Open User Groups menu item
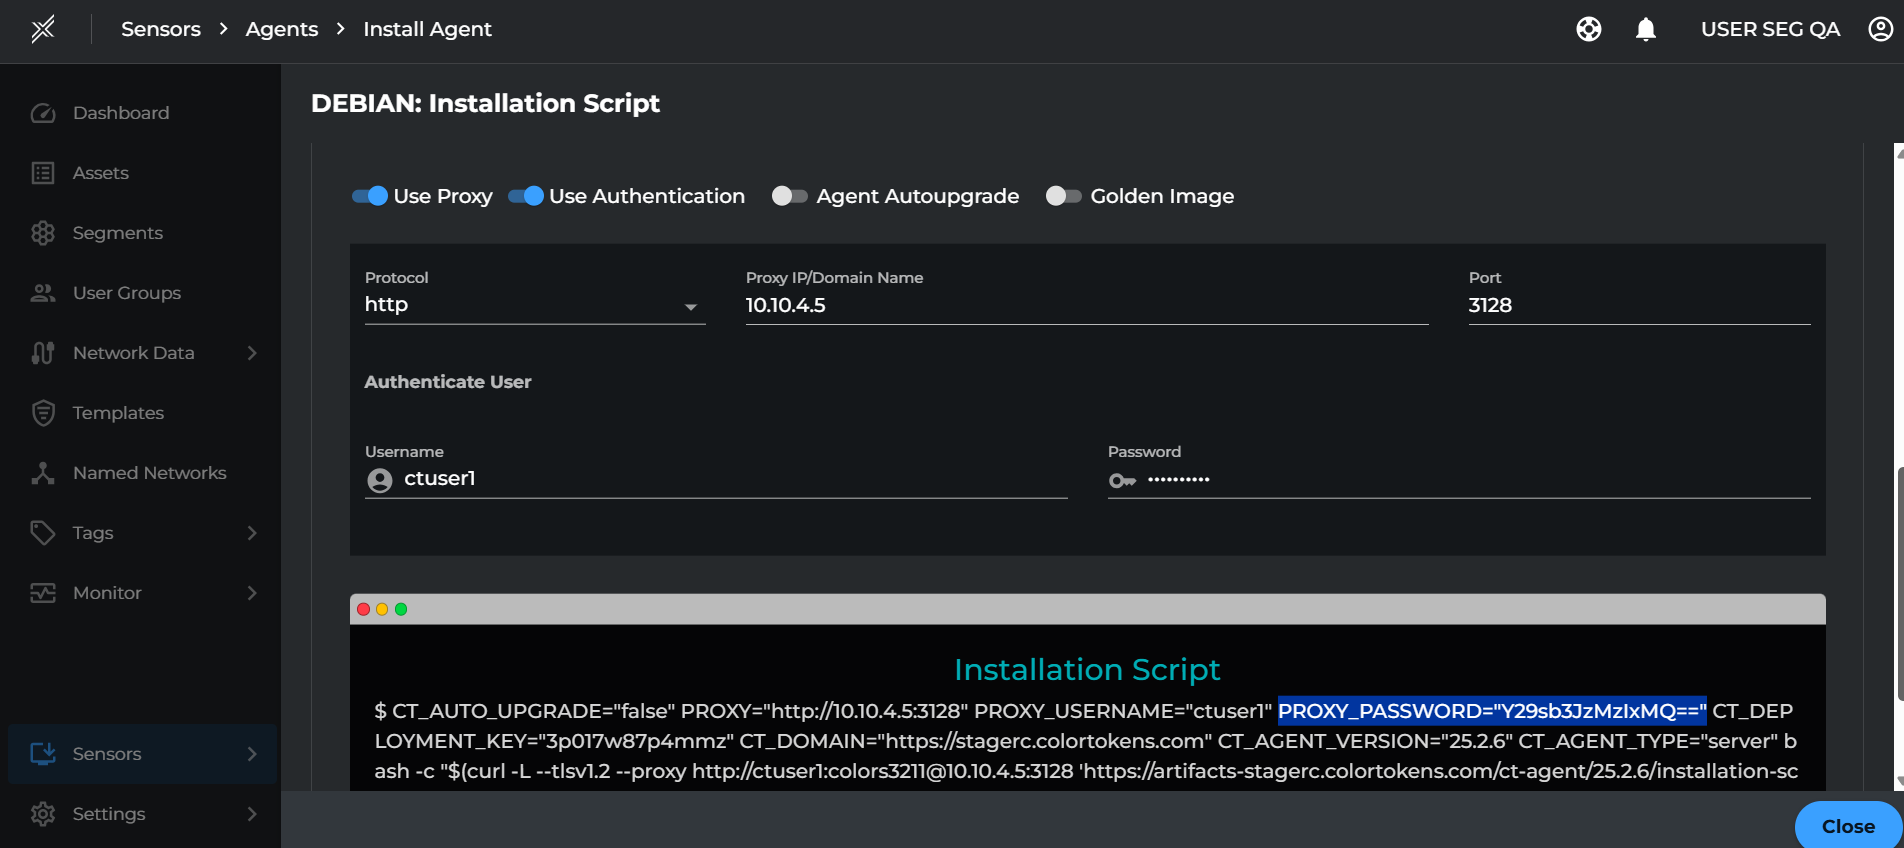The width and height of the screenshot is (1904, 848). (x=126, y=293)
